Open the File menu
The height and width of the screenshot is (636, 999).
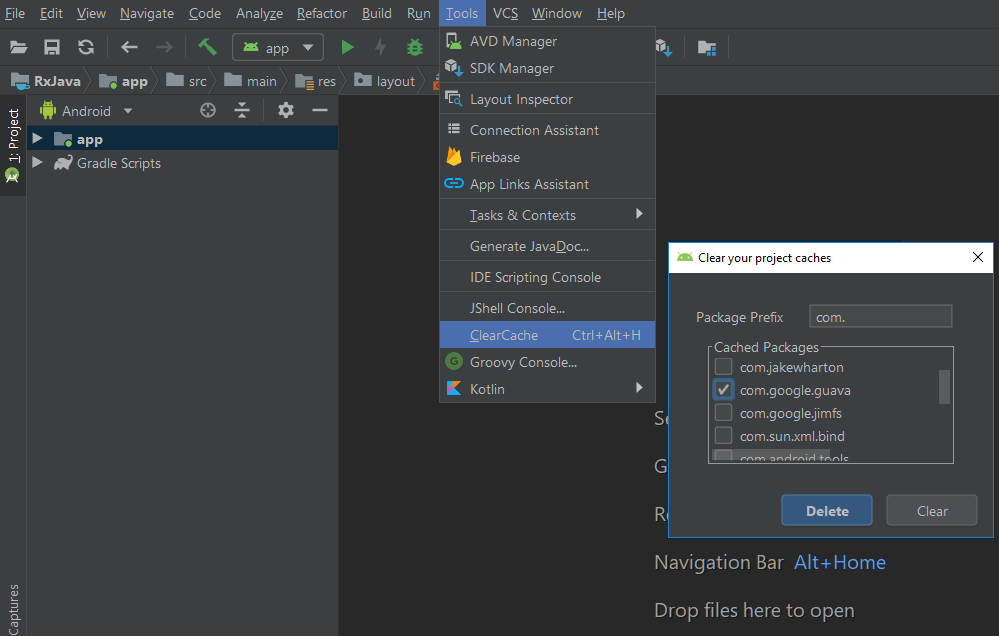[15, 13]
